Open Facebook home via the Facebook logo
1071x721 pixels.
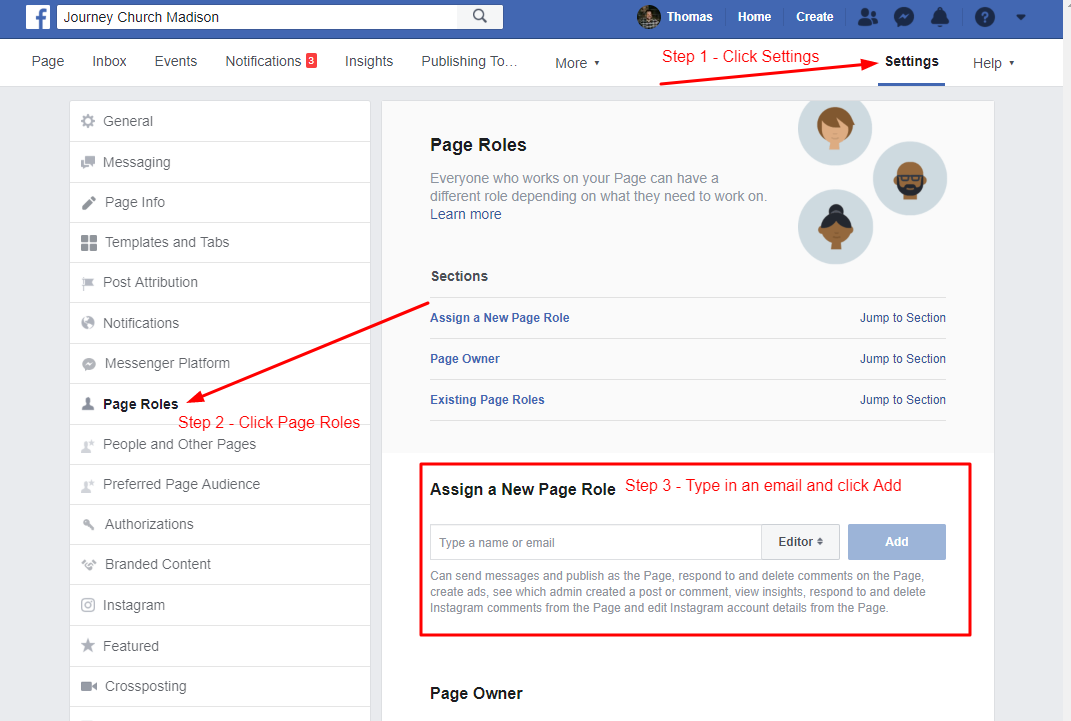point(37,16)
